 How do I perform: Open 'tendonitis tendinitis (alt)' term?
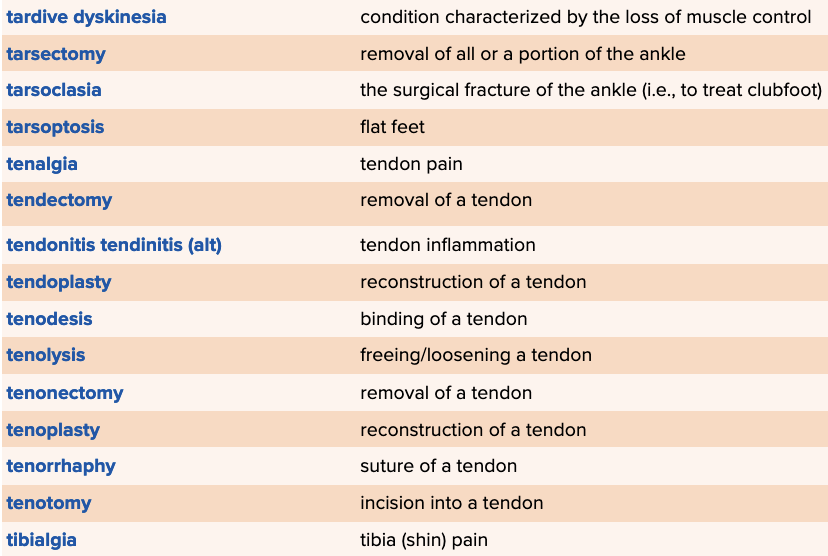[x=114, y=245]
